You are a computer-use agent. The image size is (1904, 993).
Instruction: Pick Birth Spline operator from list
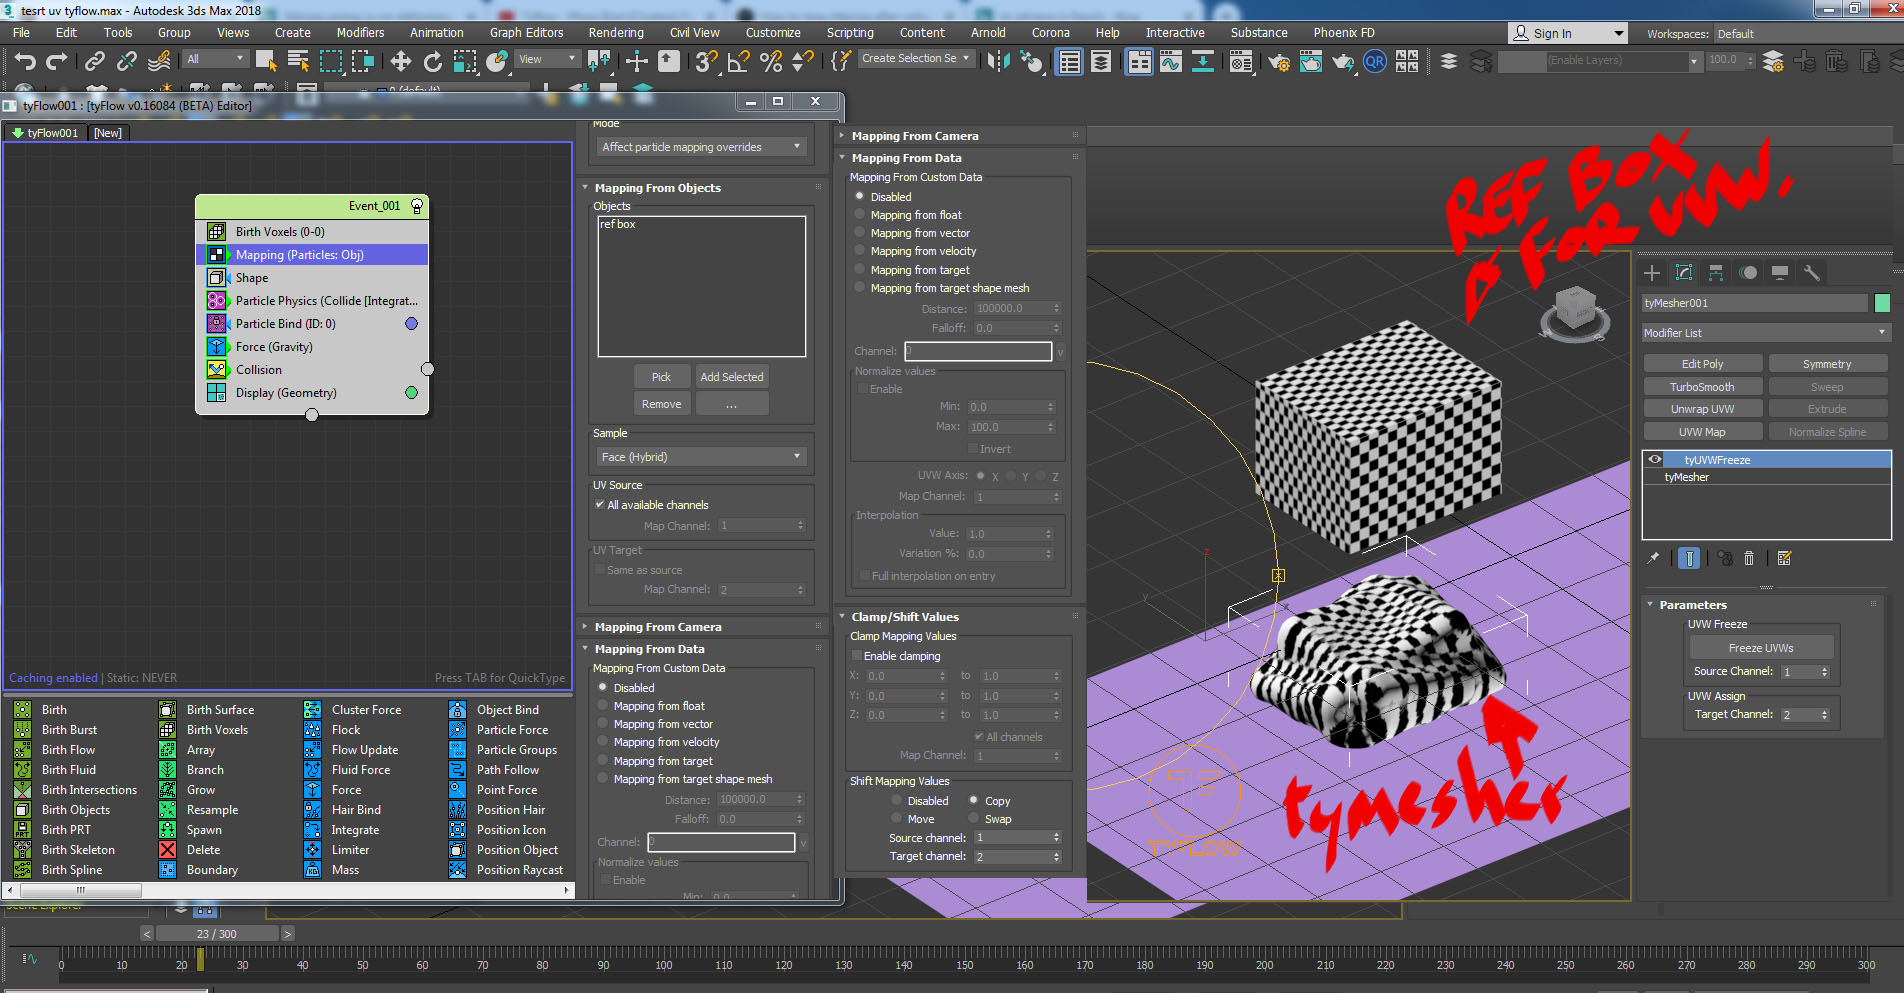click(x=72, y=870)
